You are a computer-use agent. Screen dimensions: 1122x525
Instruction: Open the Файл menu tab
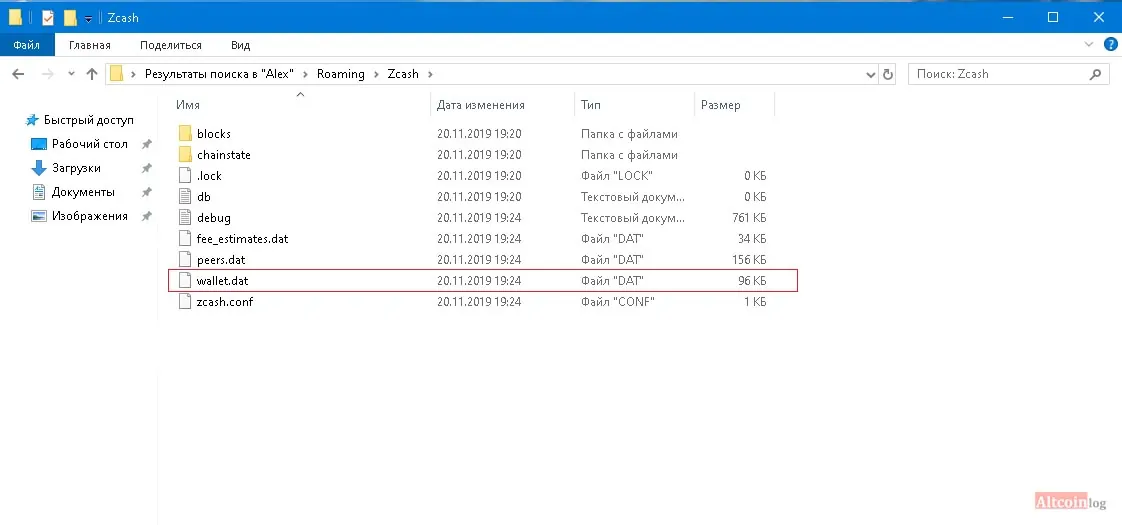click(x=26, y=45)
